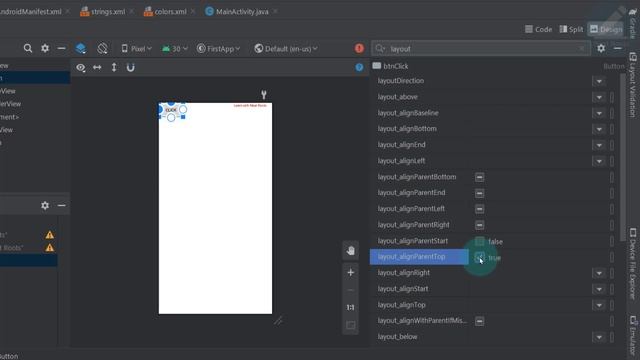Expand the layout_alignBottom dropdown
640x360 pixels.
point(599,129)
